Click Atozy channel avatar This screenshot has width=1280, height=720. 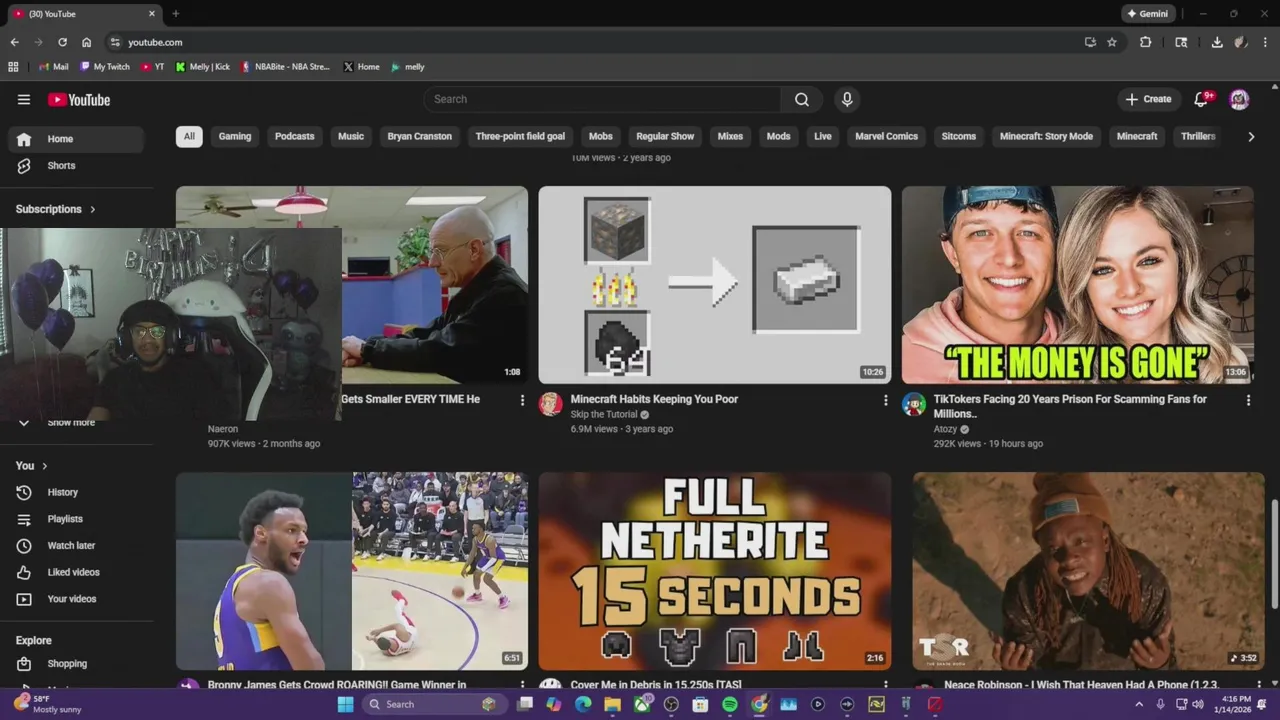tap(913, 403)
